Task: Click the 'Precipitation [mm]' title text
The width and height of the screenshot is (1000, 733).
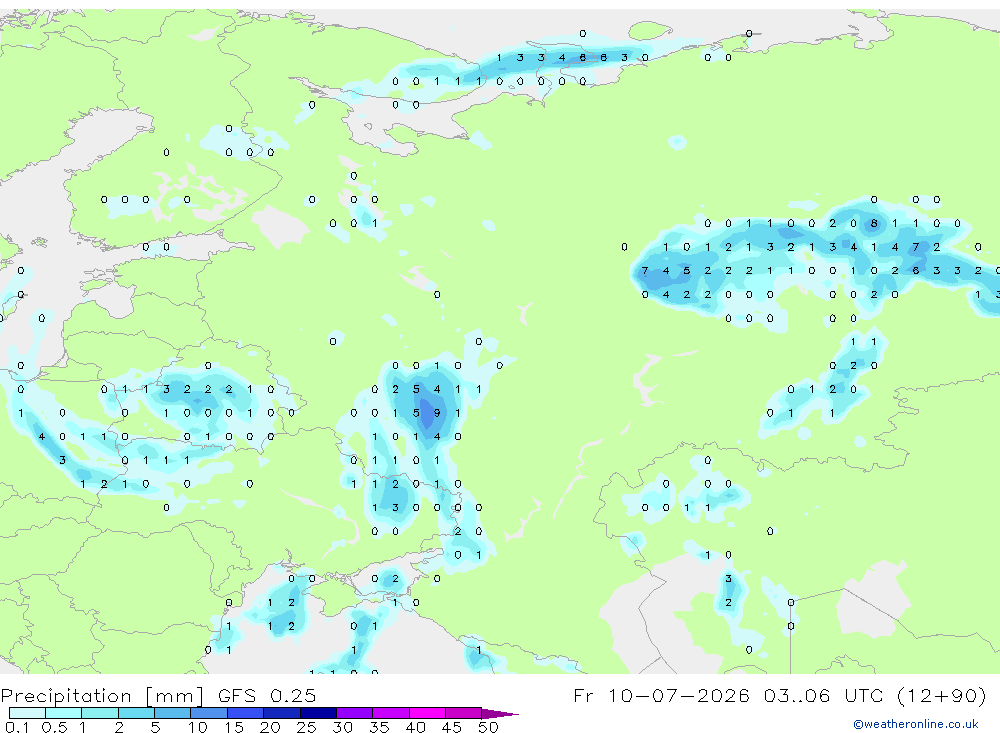Action: click(x=103, y=695)
